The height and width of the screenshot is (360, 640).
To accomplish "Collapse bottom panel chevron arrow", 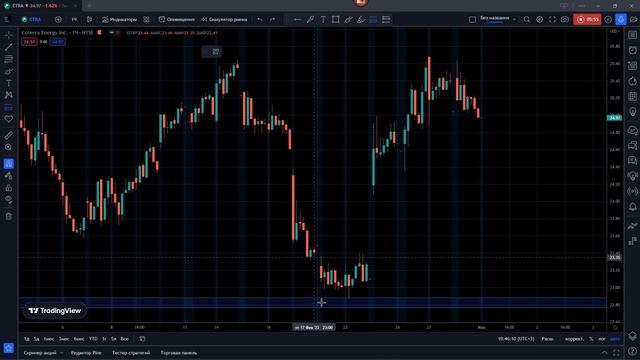I will coord(604,353).
